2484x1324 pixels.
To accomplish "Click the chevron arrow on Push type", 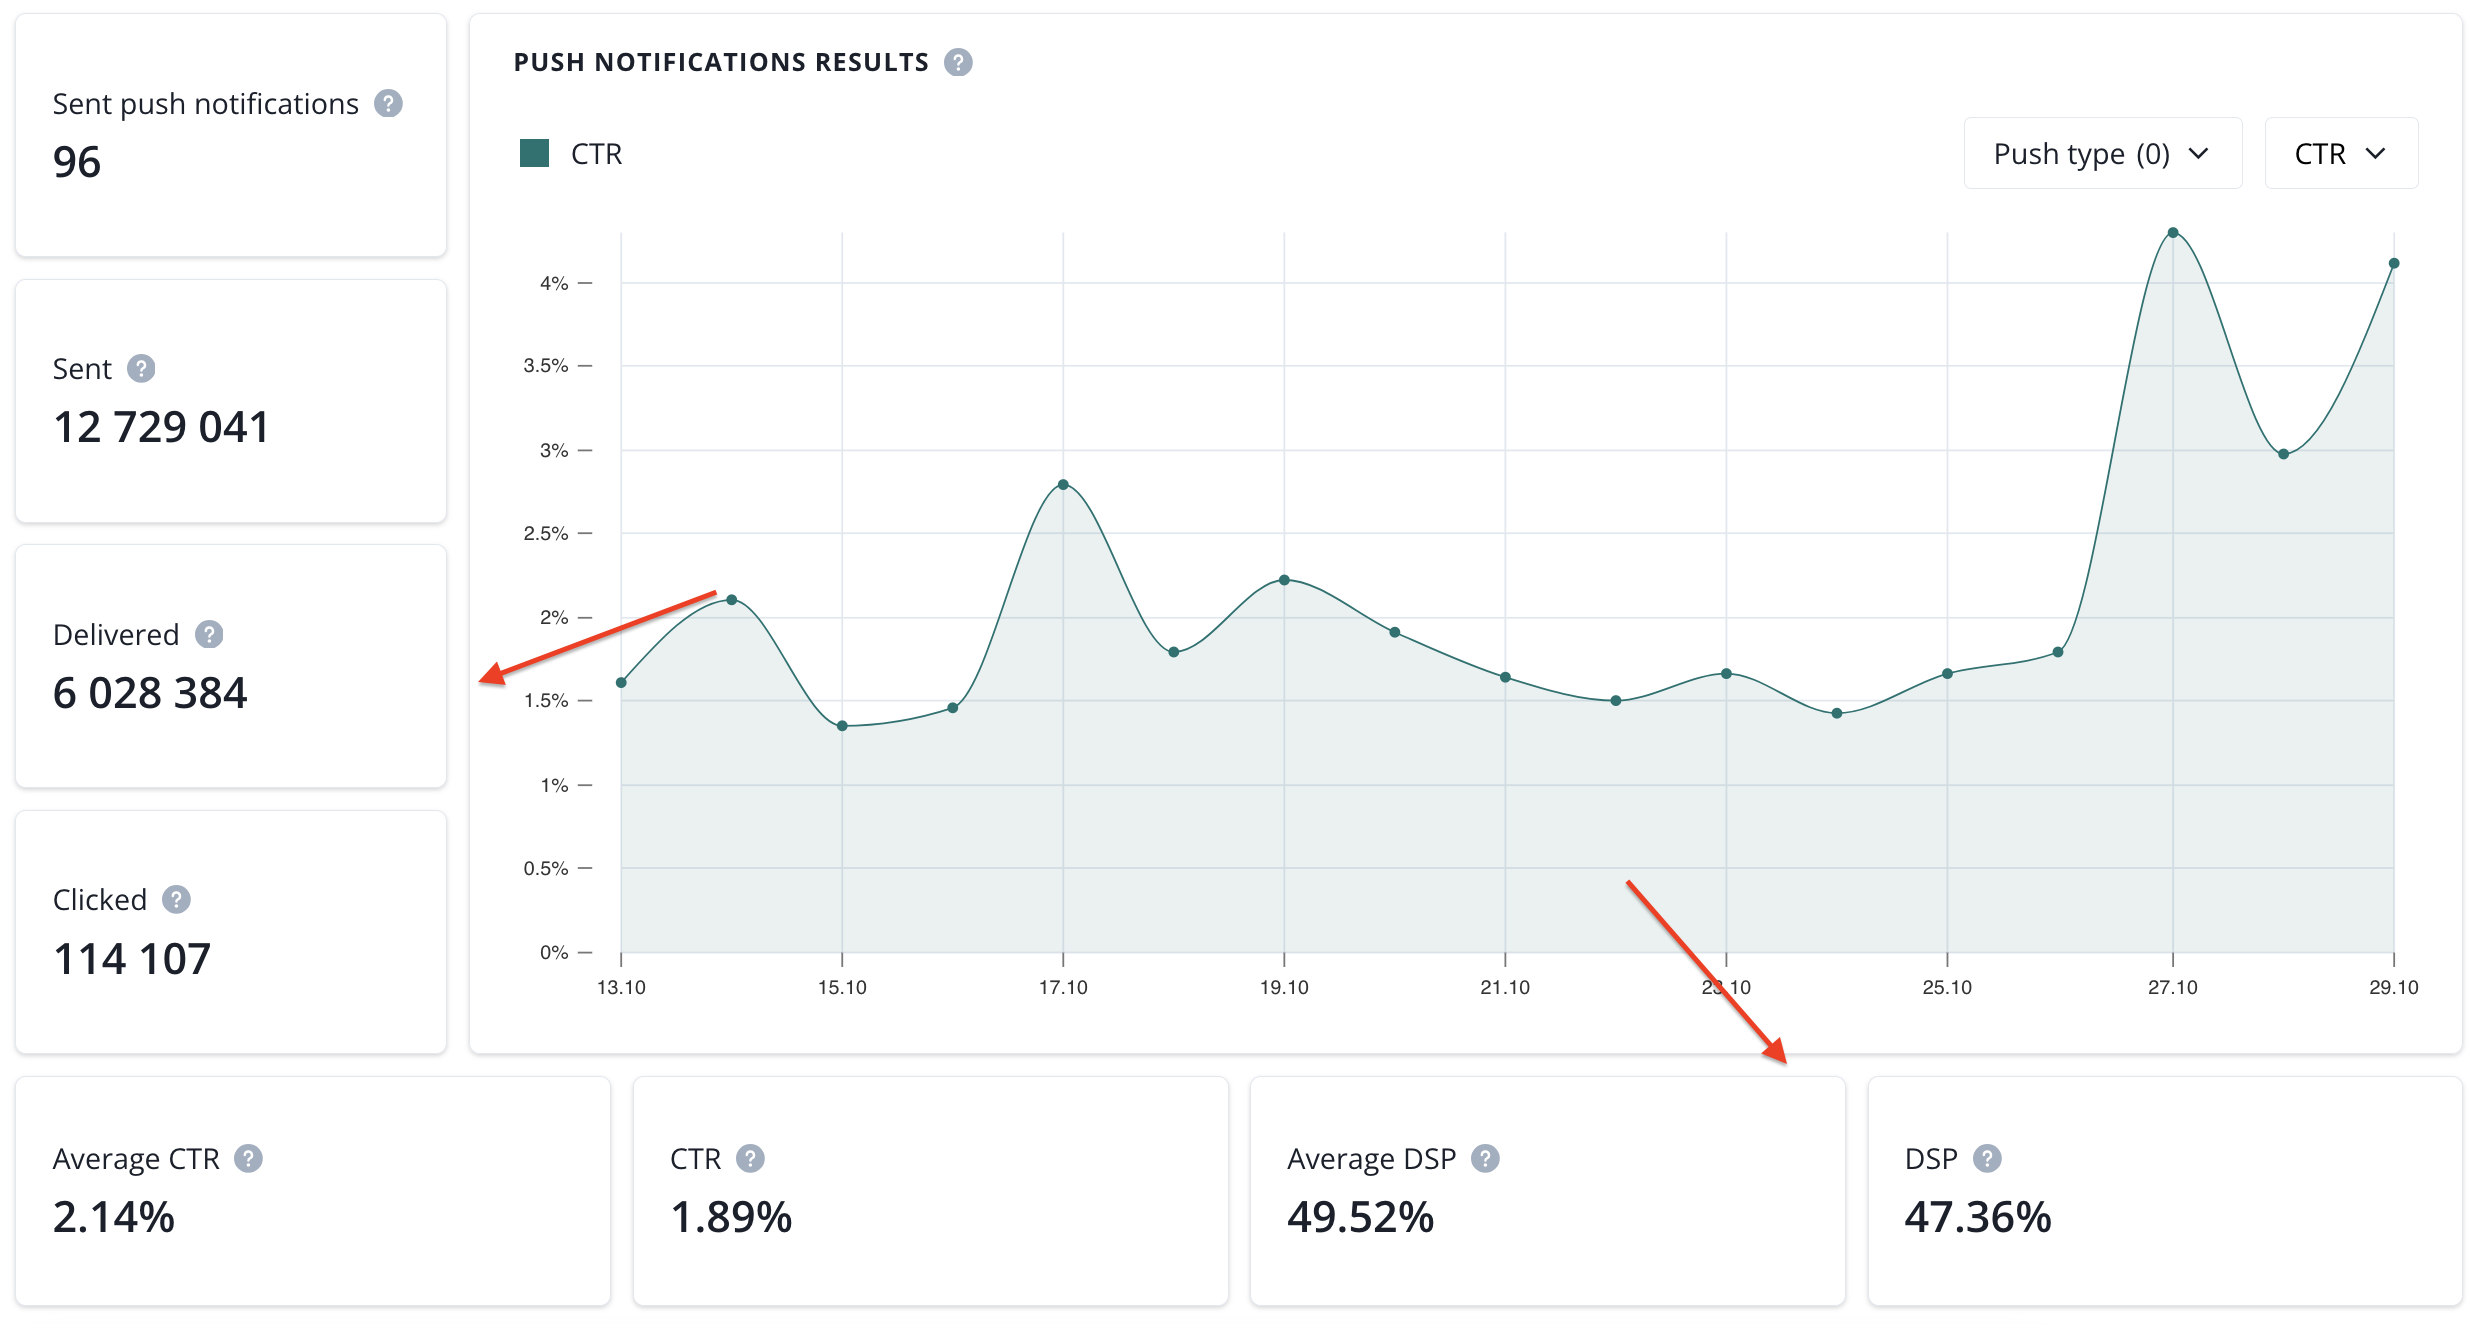I will 2198,154.
